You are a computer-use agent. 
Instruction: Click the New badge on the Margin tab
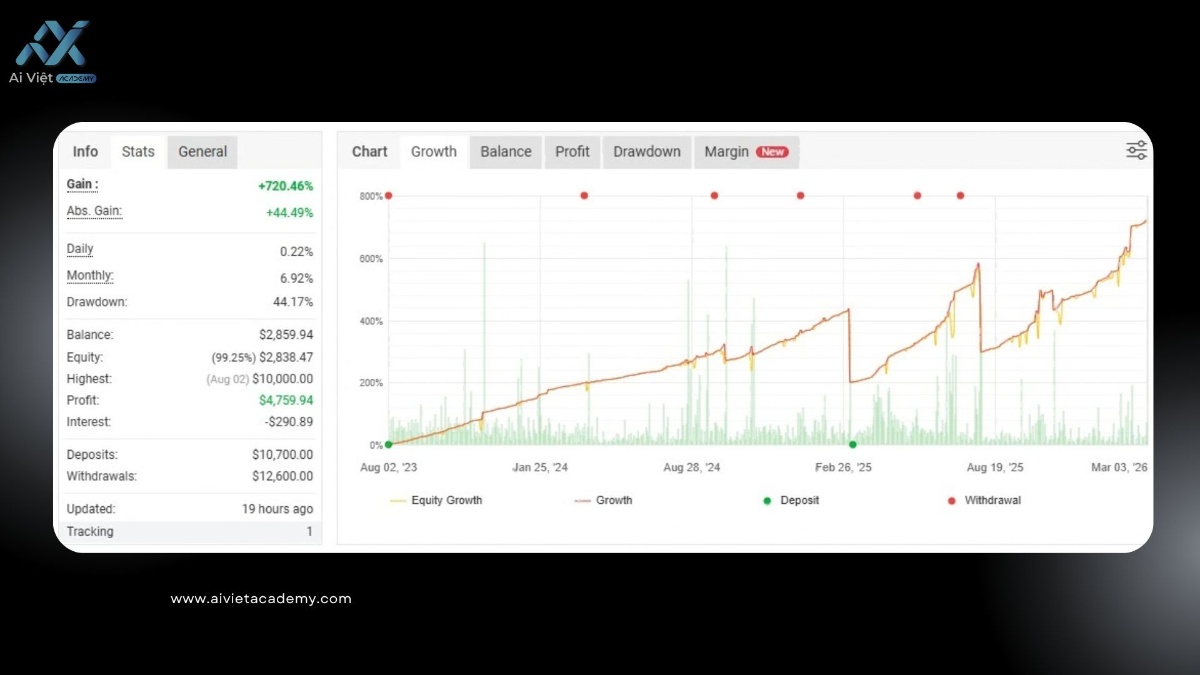pyautogui.click(x=773, y=151)
